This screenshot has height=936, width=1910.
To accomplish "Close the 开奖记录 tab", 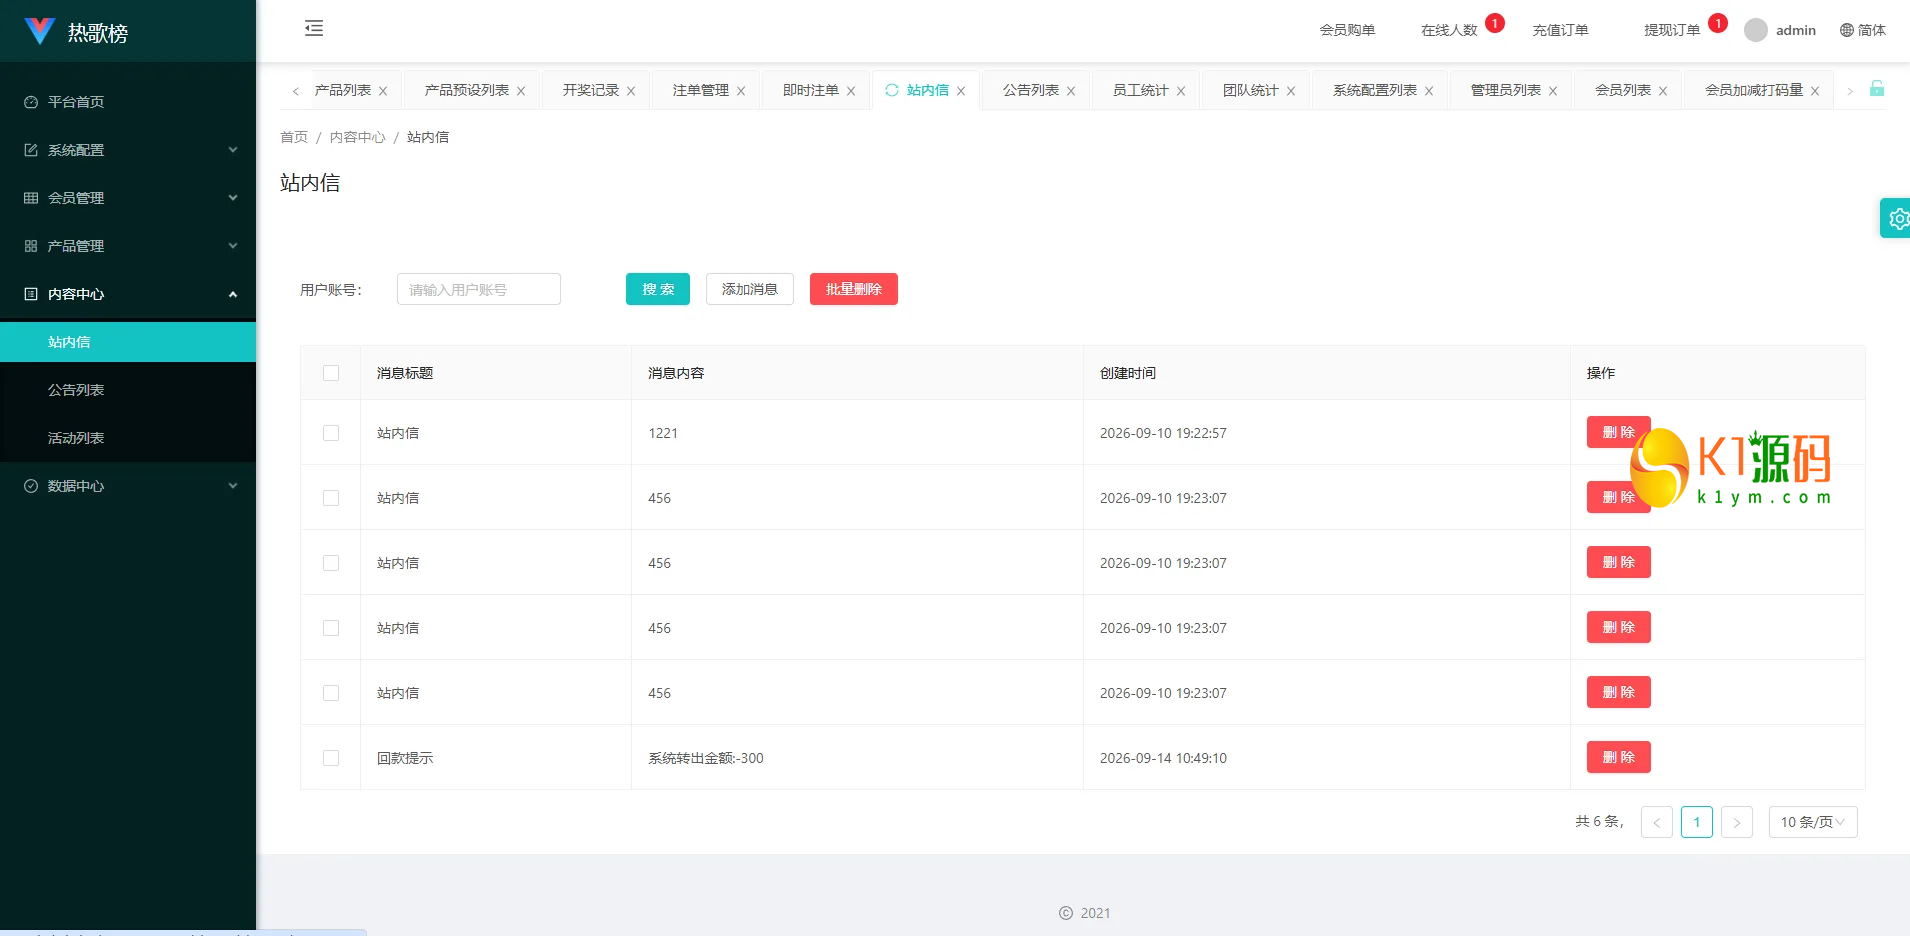I will point(631,91).
